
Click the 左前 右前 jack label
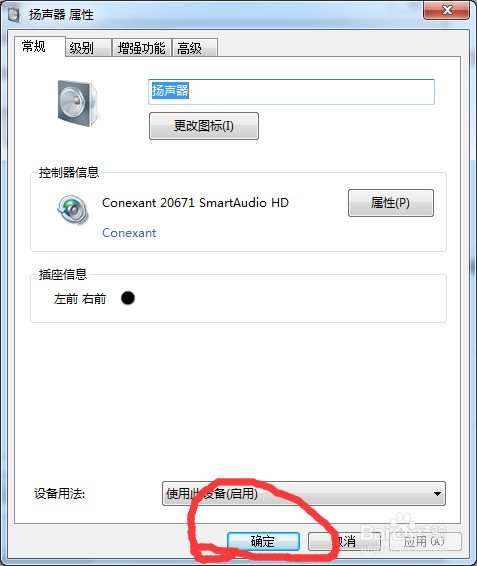[80, 299]
